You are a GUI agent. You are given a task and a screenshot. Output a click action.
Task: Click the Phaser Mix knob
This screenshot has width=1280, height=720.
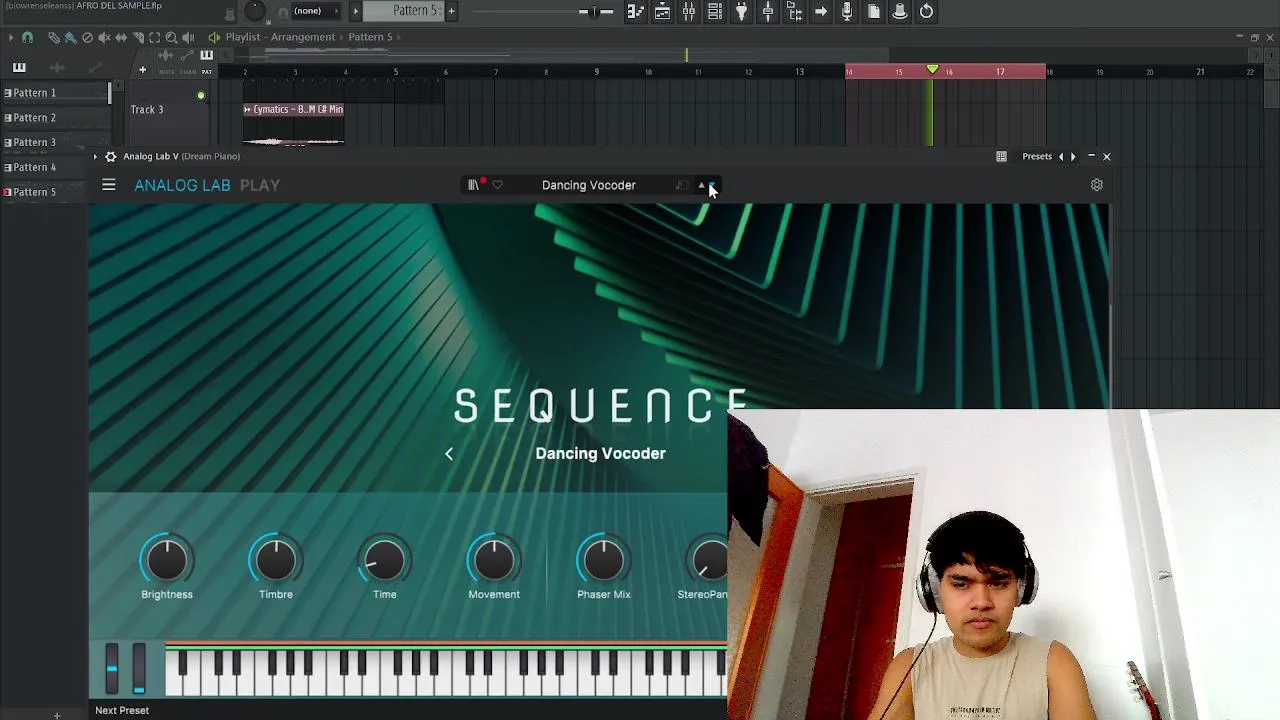[603, 560]
